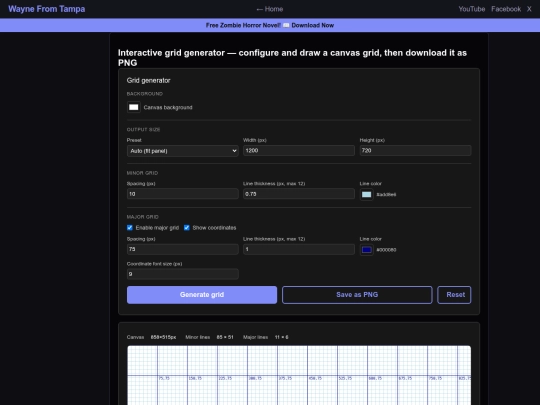Click the Generate grid button
The width and height of the screenshot is (540, 405).
coord(202,295)
